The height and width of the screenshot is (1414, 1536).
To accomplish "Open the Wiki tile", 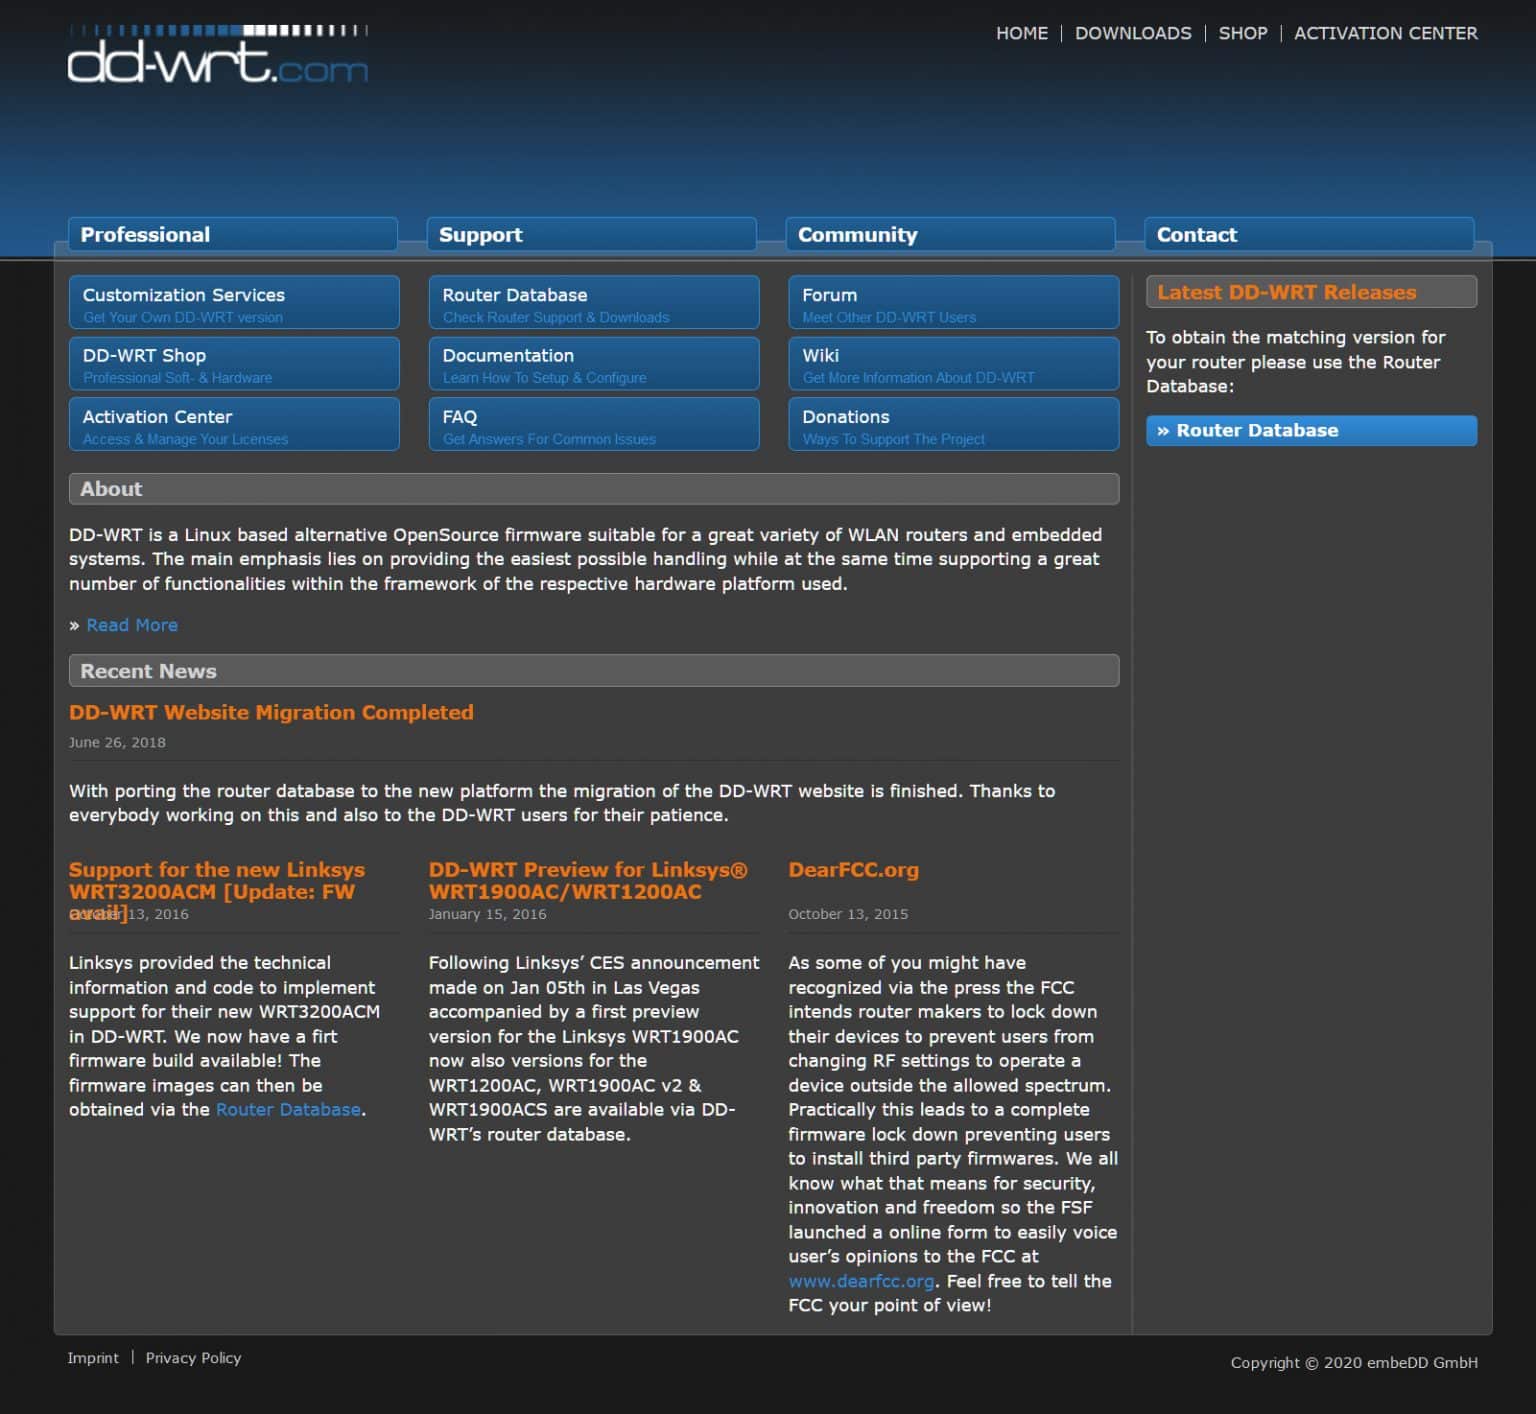I will (952, 364).
